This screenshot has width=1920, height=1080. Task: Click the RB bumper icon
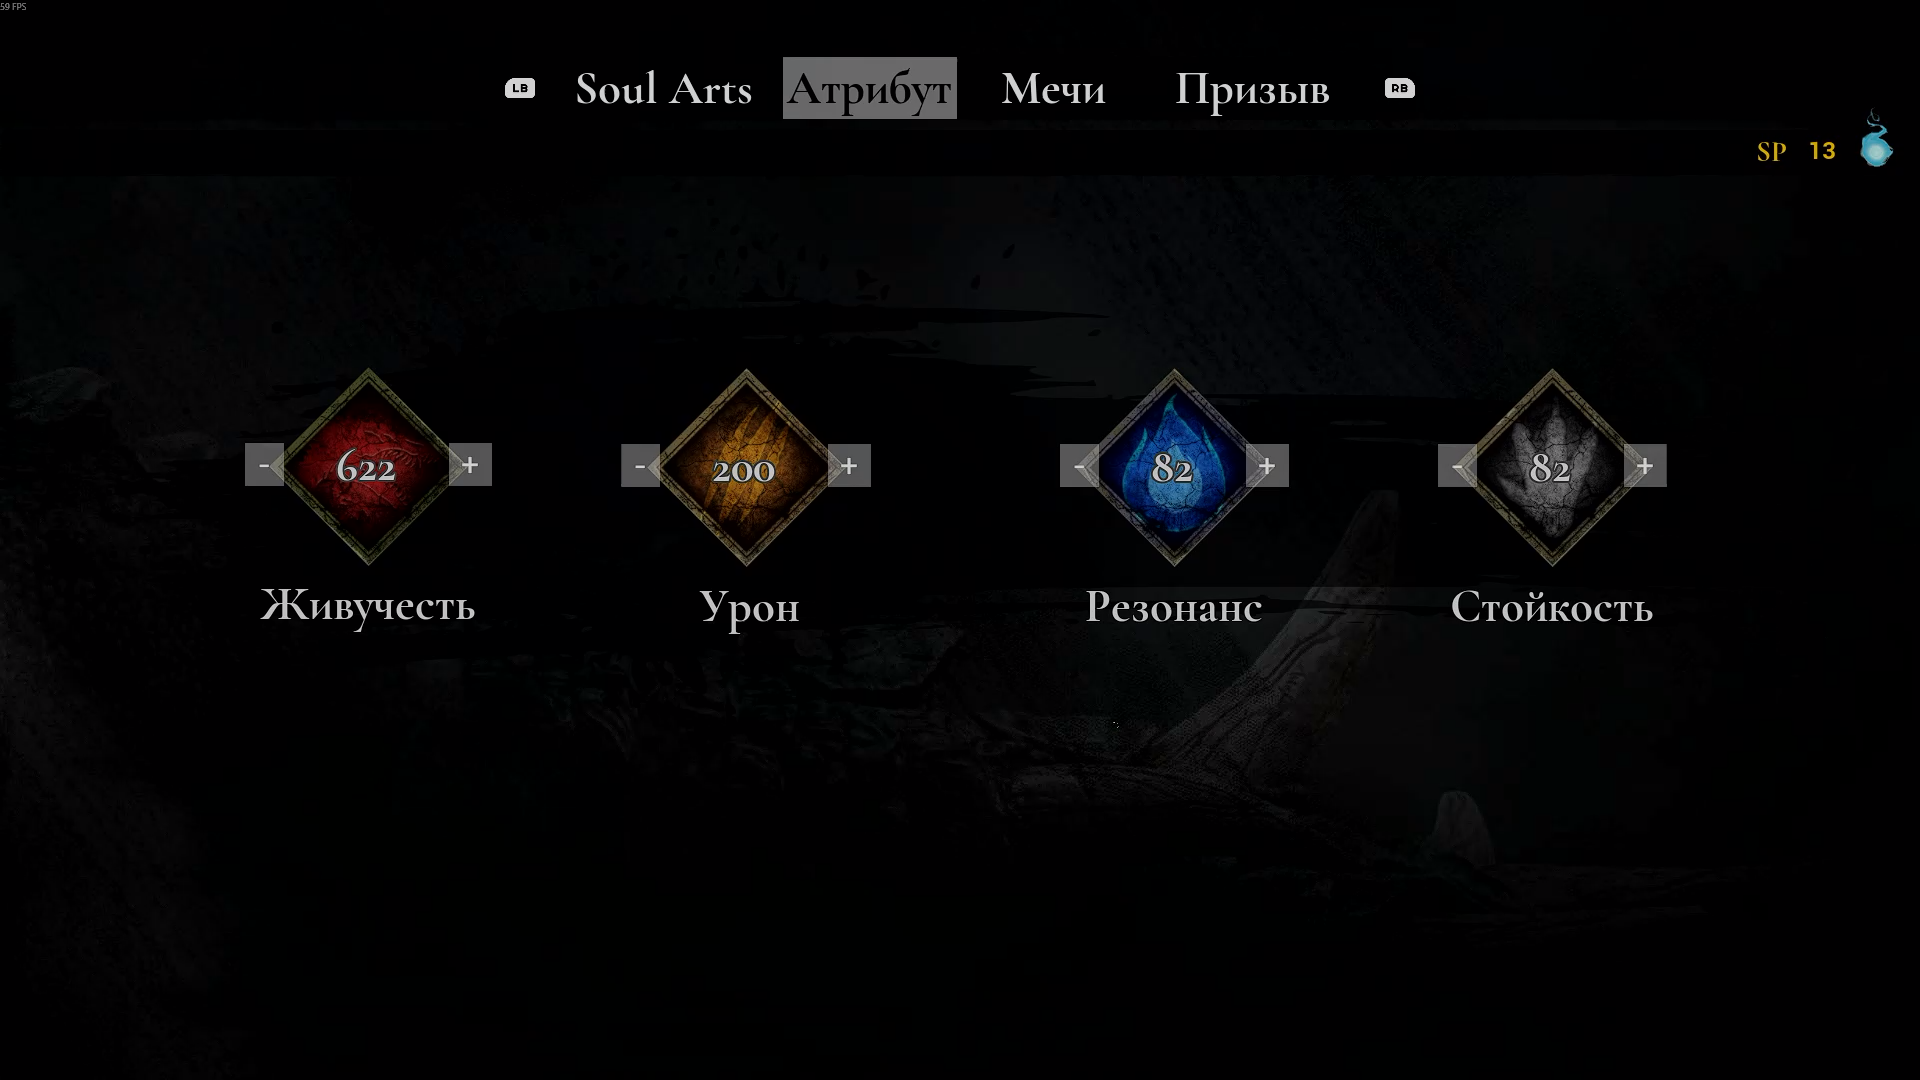(x=1400, y=88)
